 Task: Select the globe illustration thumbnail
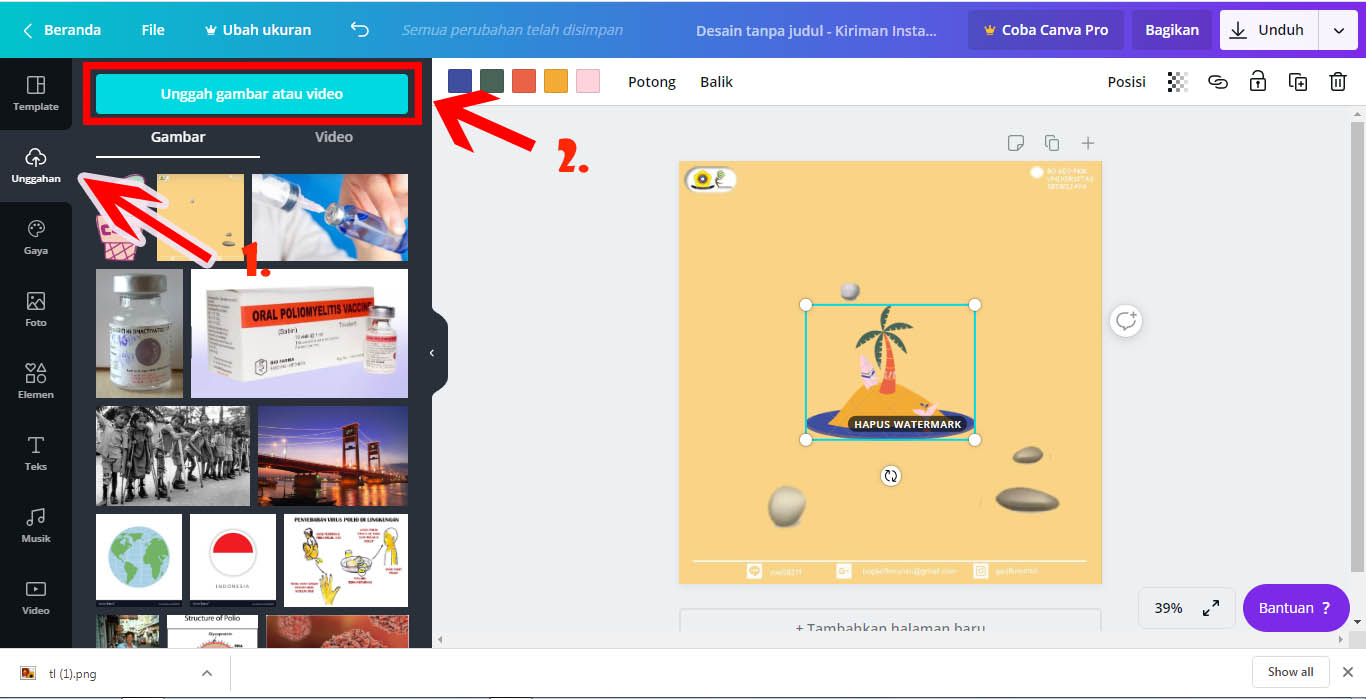139,560
